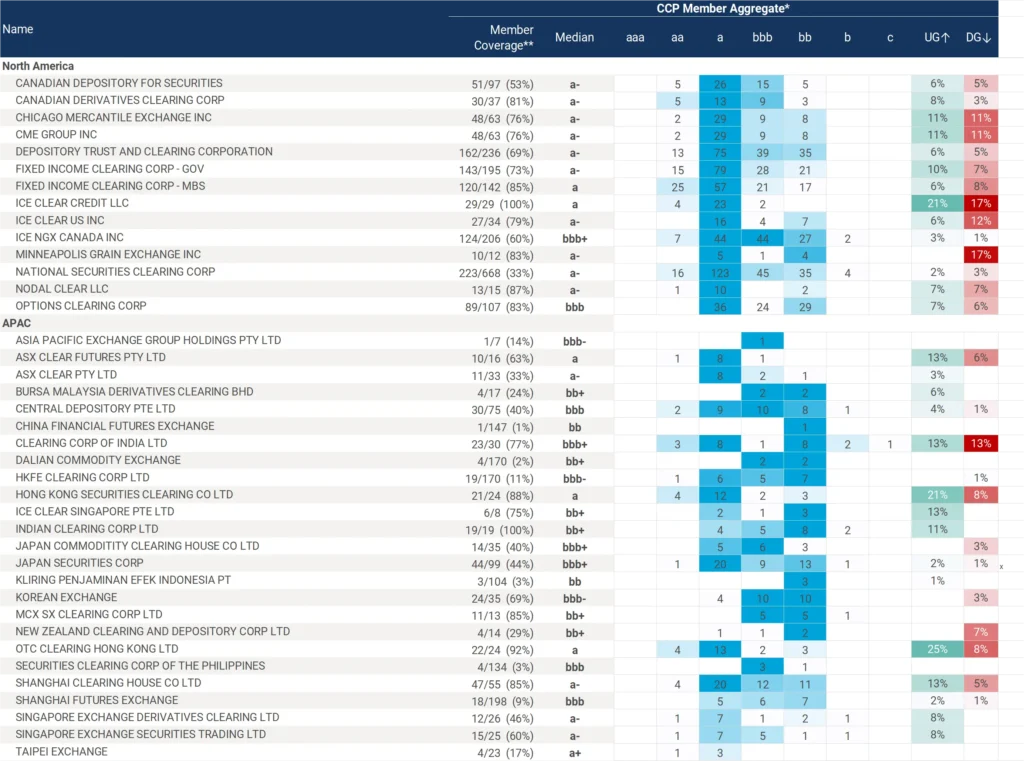
Task: Select KOREAN EXCHANGE name
Action: click(x=67, y=598)
